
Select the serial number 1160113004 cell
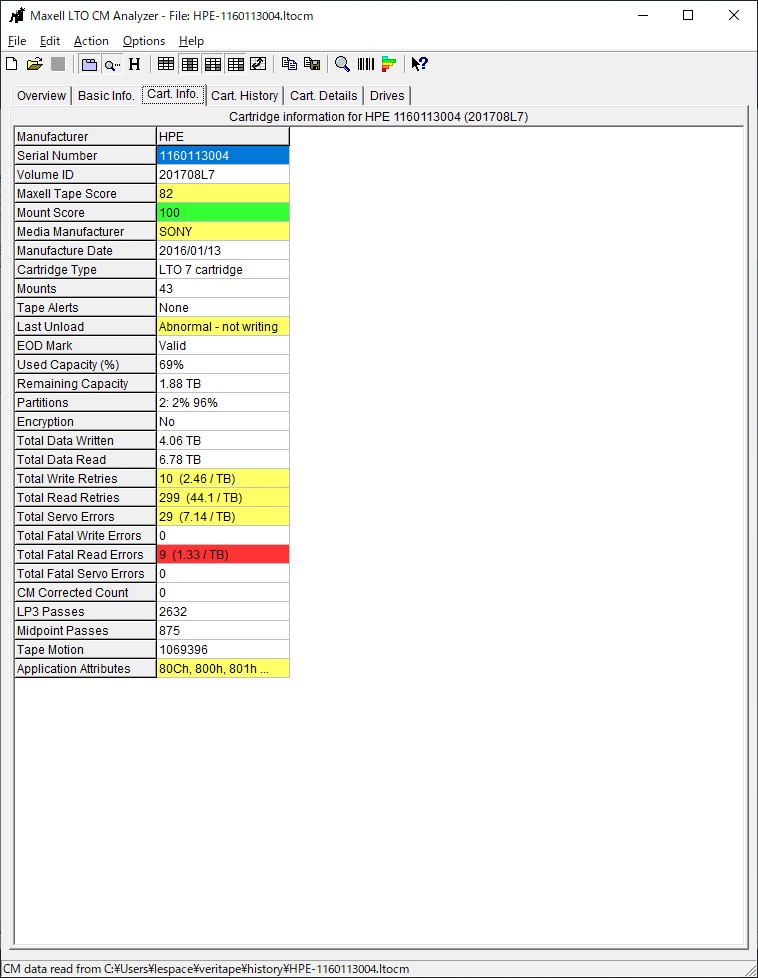[x=223, y=155]
